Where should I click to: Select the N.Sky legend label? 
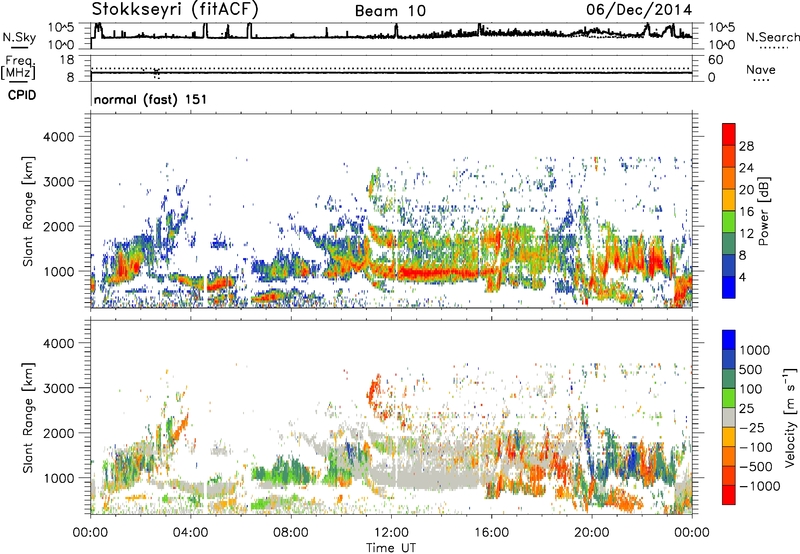pyautogui.click(x=19, y=37)
